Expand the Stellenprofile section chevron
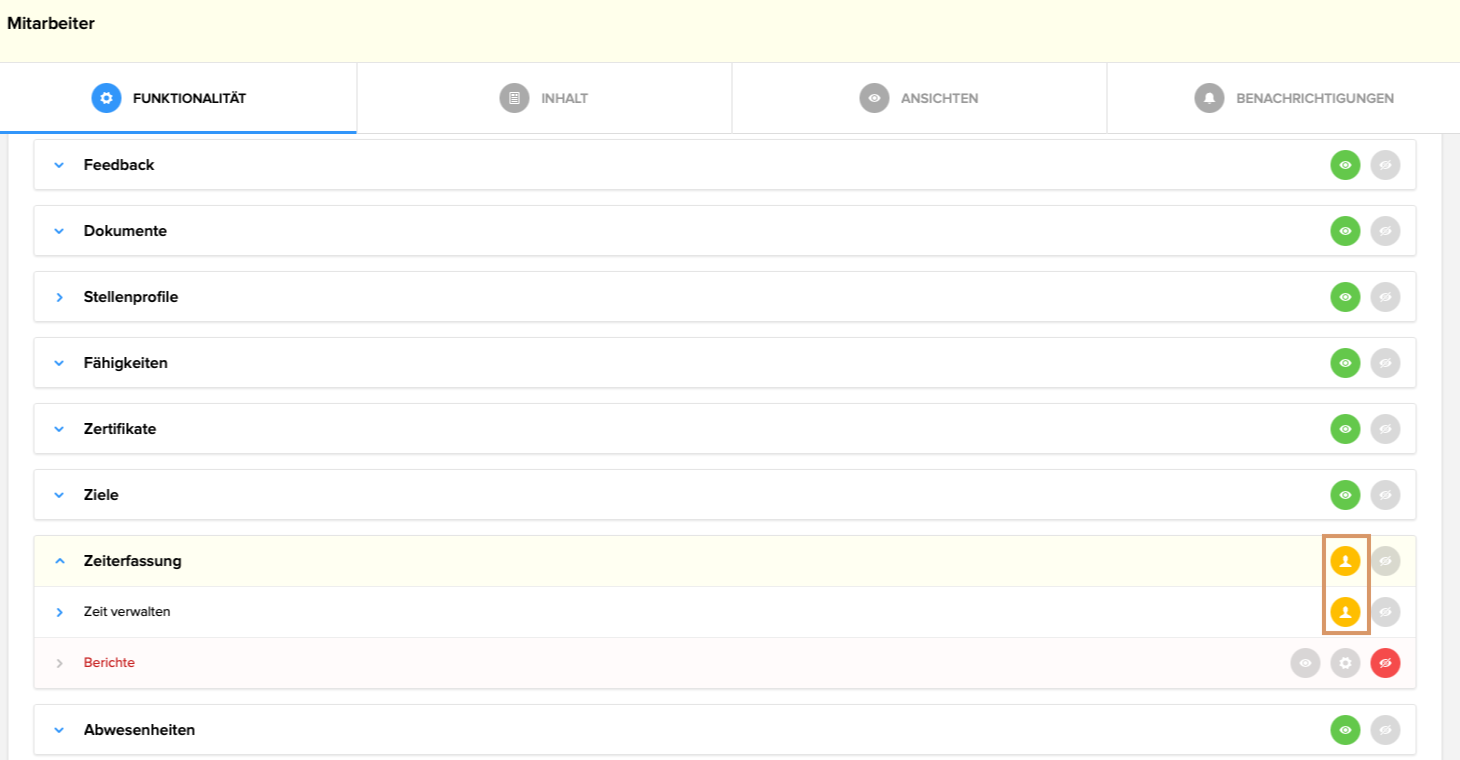Viewport: 1460px width, 760px height. 59,297
